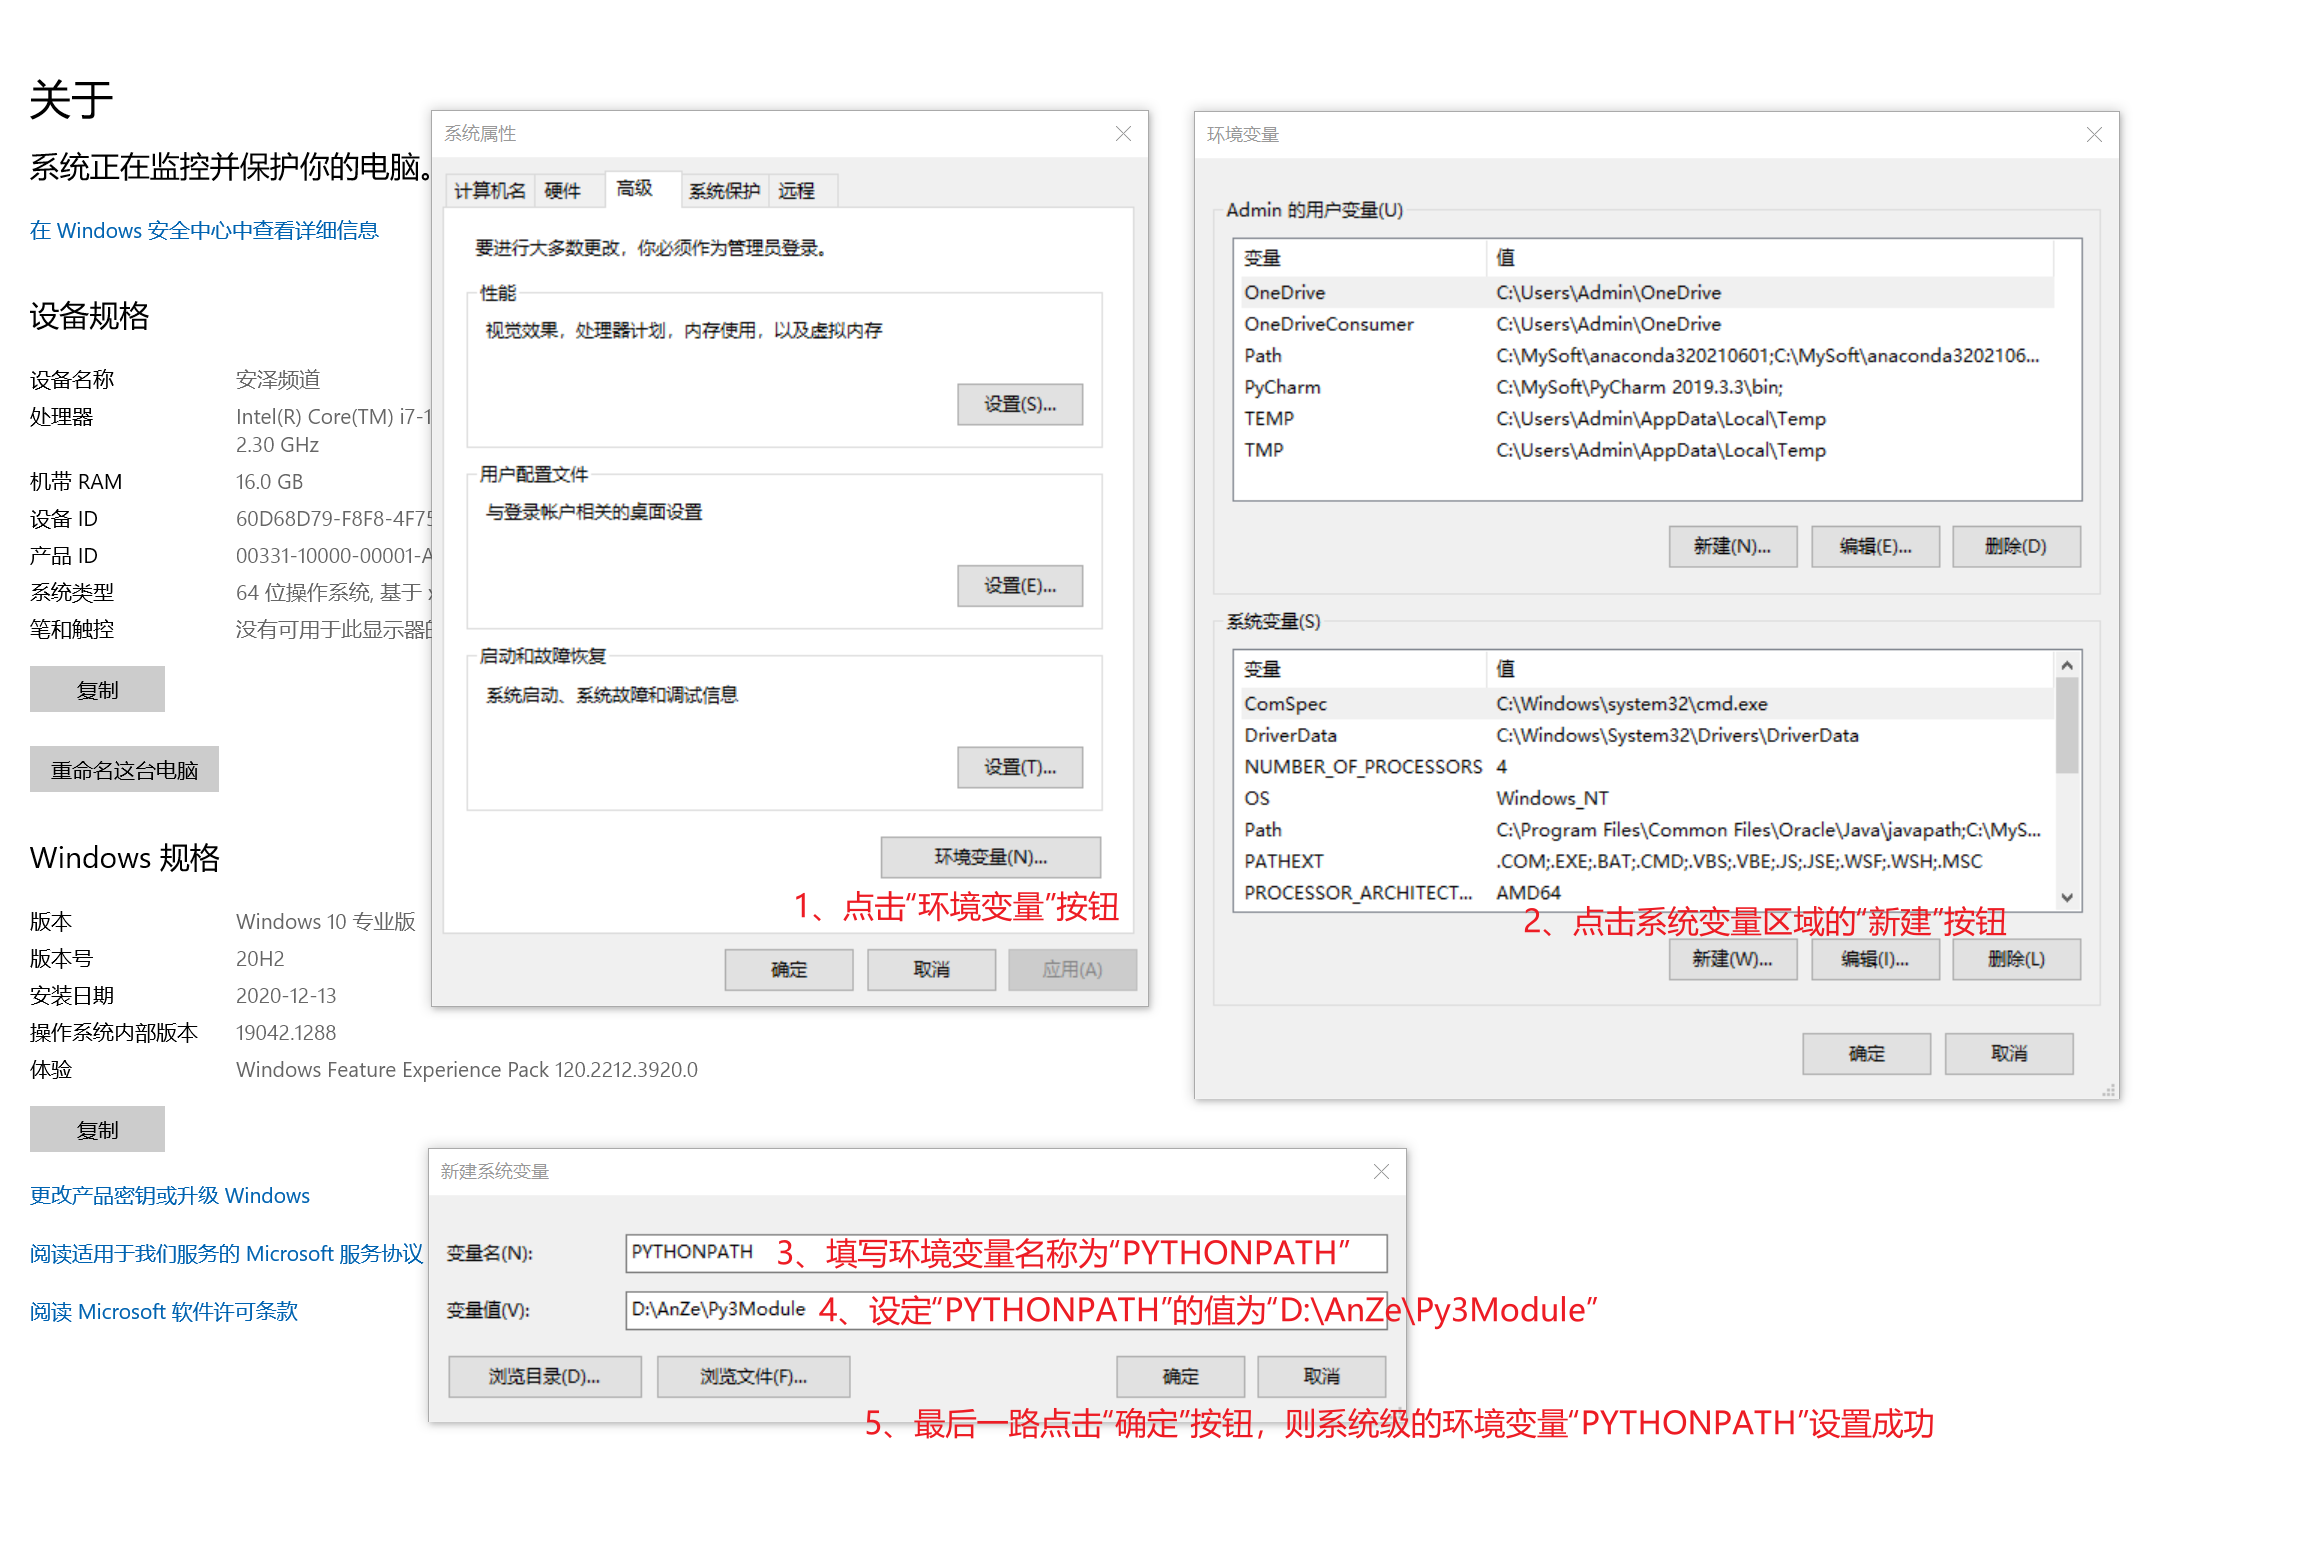Screen dimensions: 2308x1552
Task: Click 确定 in 系统属性 dialog
Action: (x=789, y=970)
